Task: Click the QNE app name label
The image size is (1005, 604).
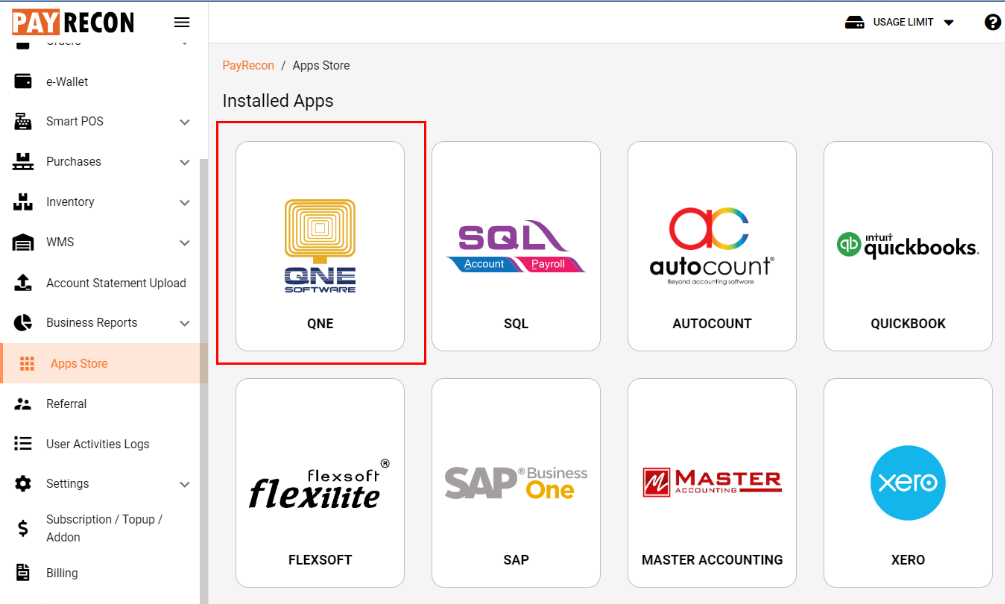Action: (320, 324)
